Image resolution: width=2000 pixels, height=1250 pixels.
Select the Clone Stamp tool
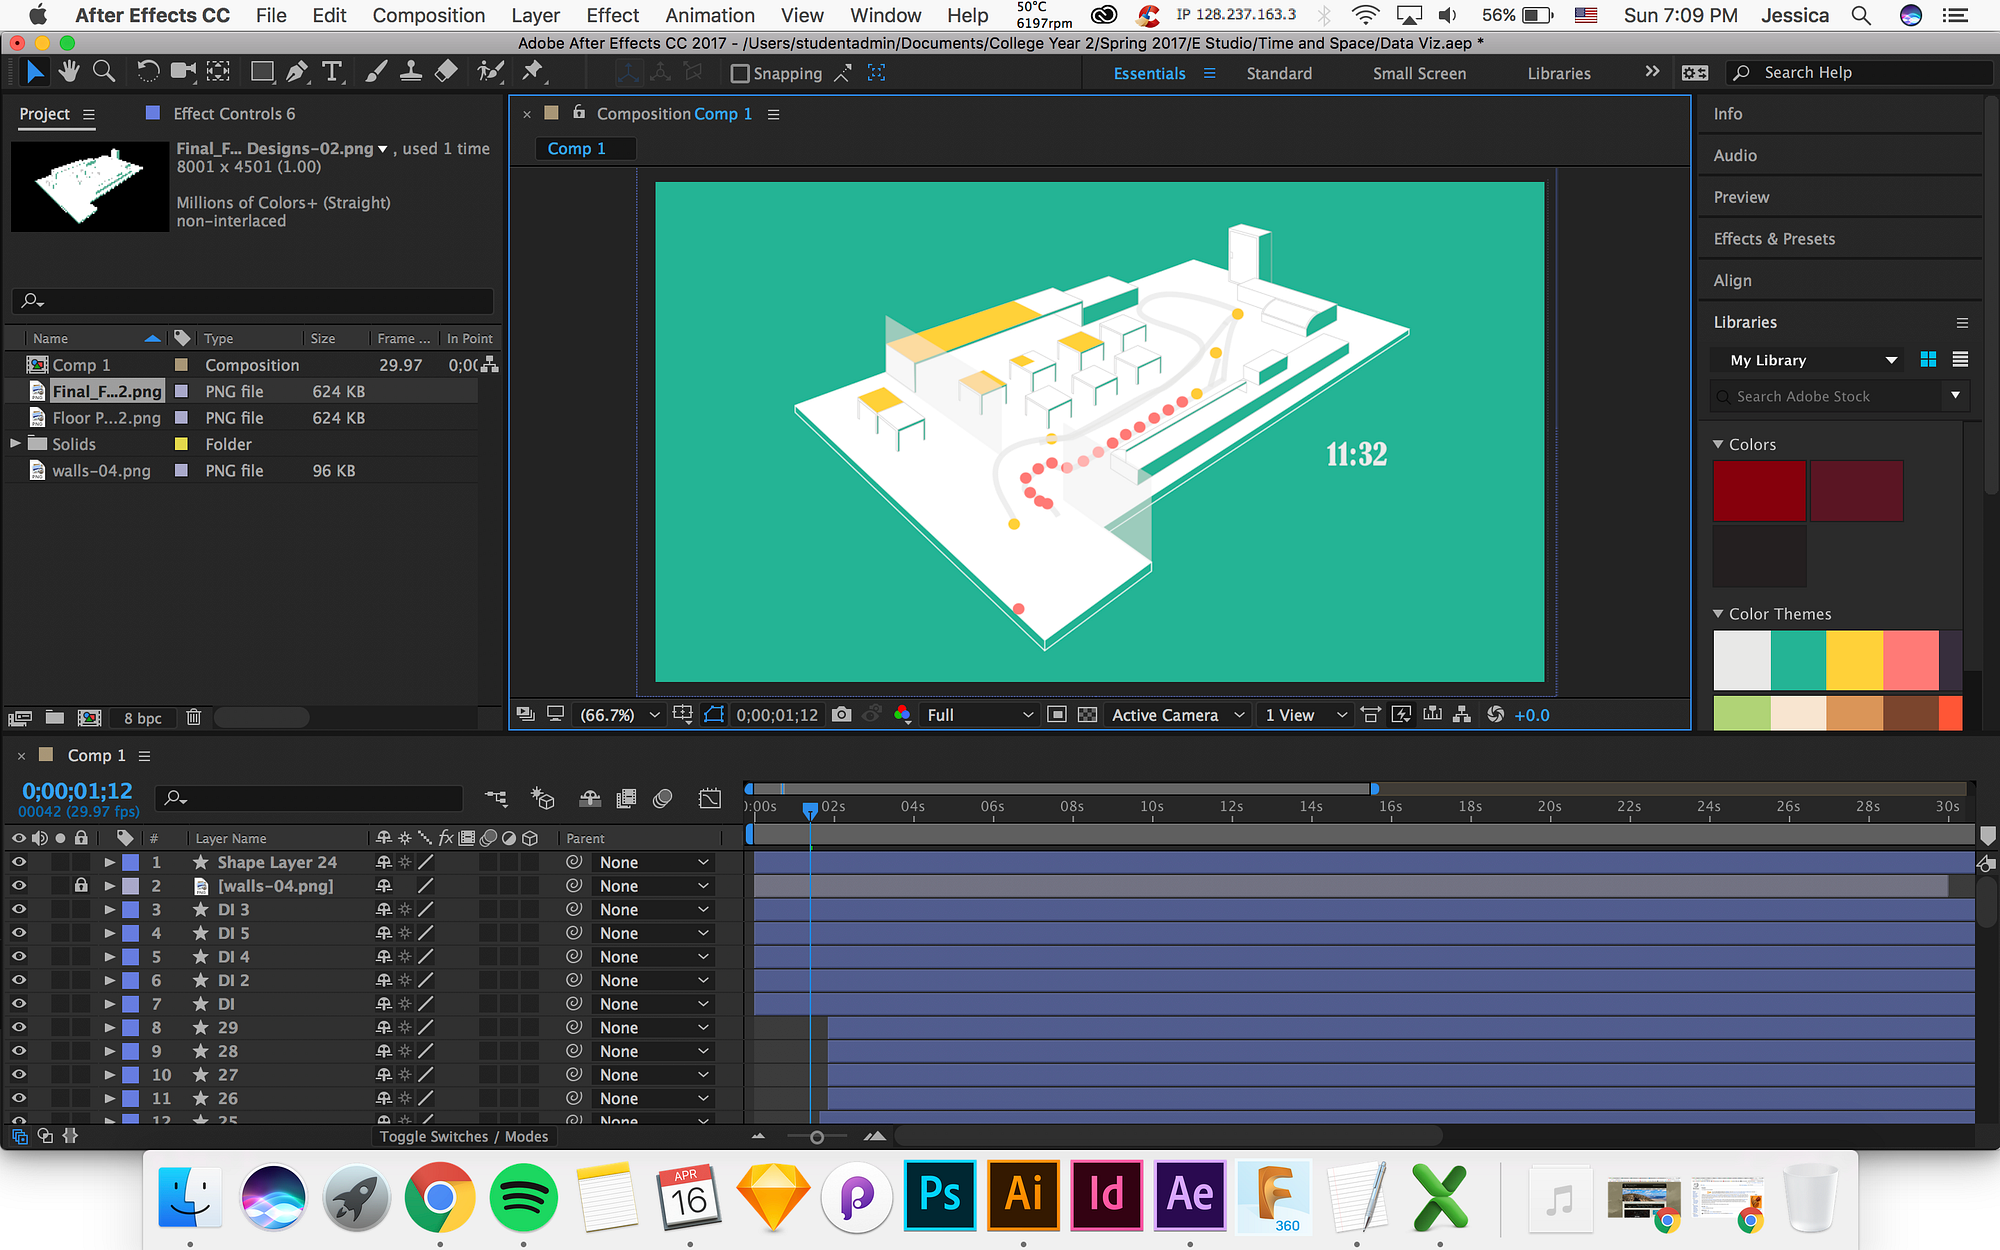[x=410, y=72]
